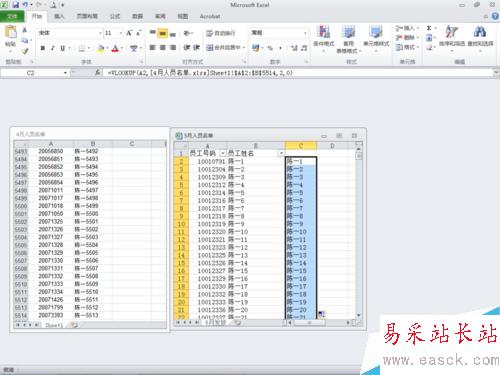Screen dimensions: 500x375
Task: Switch to the Acrobat ribbon tab
Action: [x=210, y=16]
